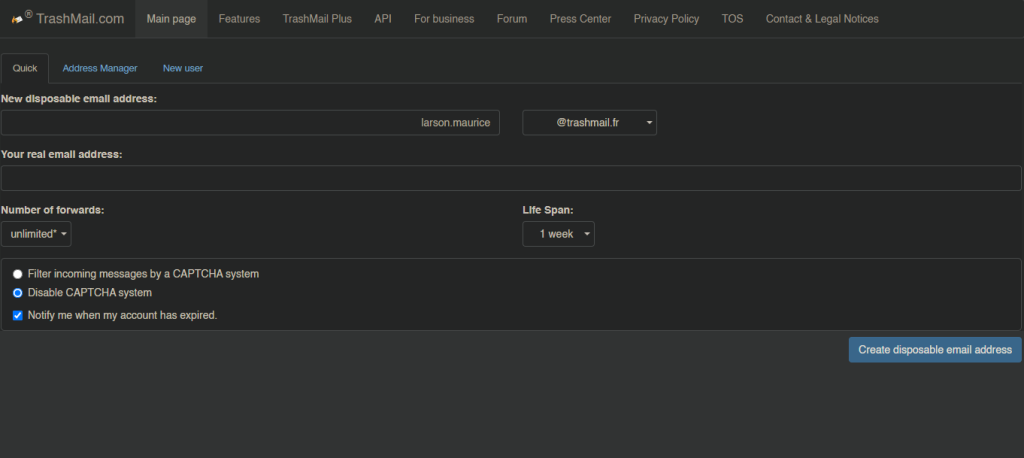Screen dimensions: 1024x458
Task: Open the Number of forwards dropdown
Action: 36,234
